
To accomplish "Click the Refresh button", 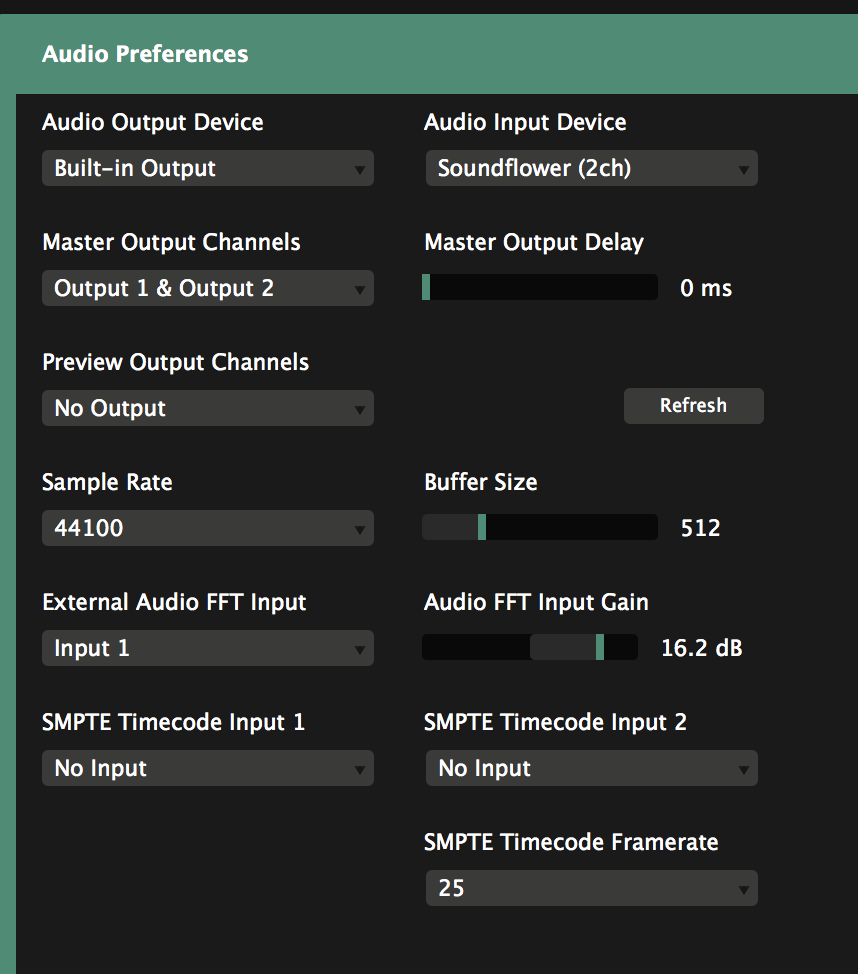I will (x=693, y=406).
